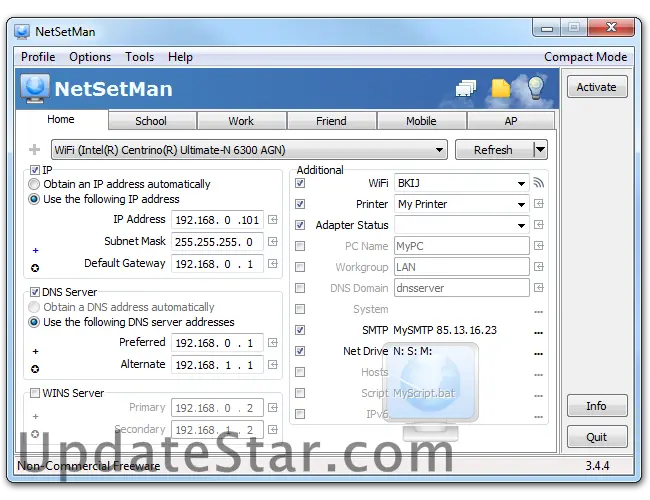Click the arrow icon next to Alternate DNS field
Viewport: 650px width, 500px height.
(x=273, y=365)
